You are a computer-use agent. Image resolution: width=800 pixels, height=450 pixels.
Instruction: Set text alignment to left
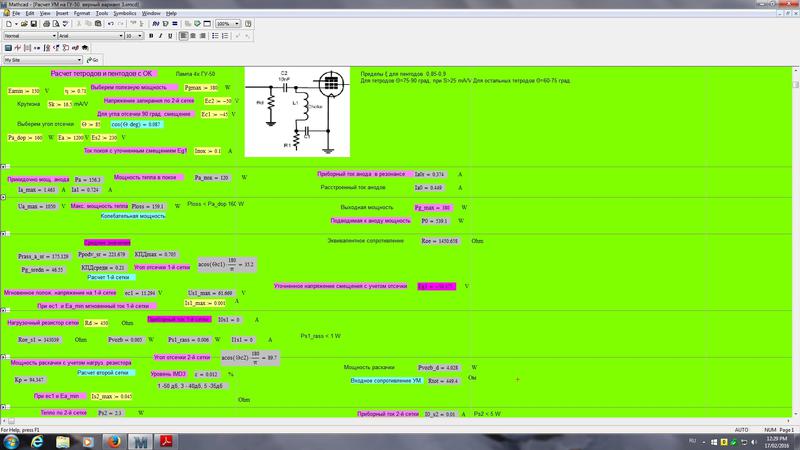(184, 36)
